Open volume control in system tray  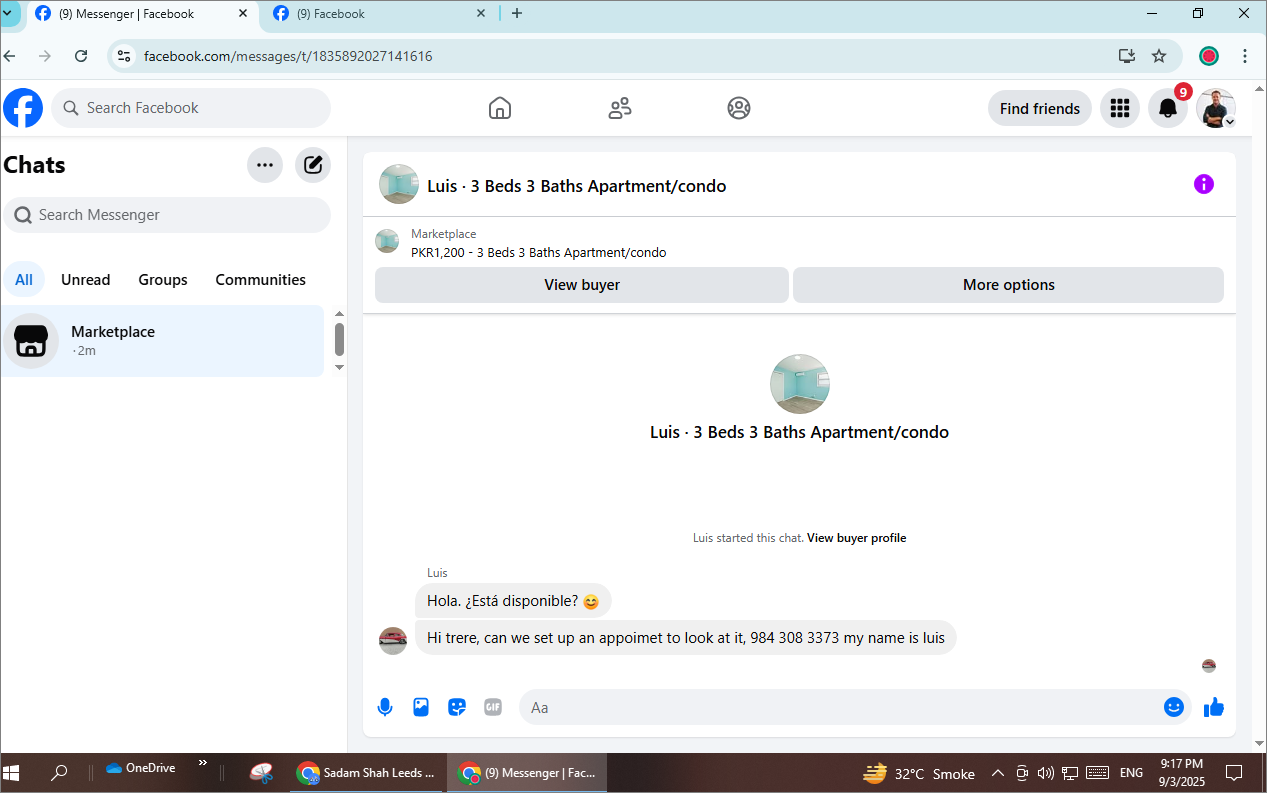[1046, 773]
